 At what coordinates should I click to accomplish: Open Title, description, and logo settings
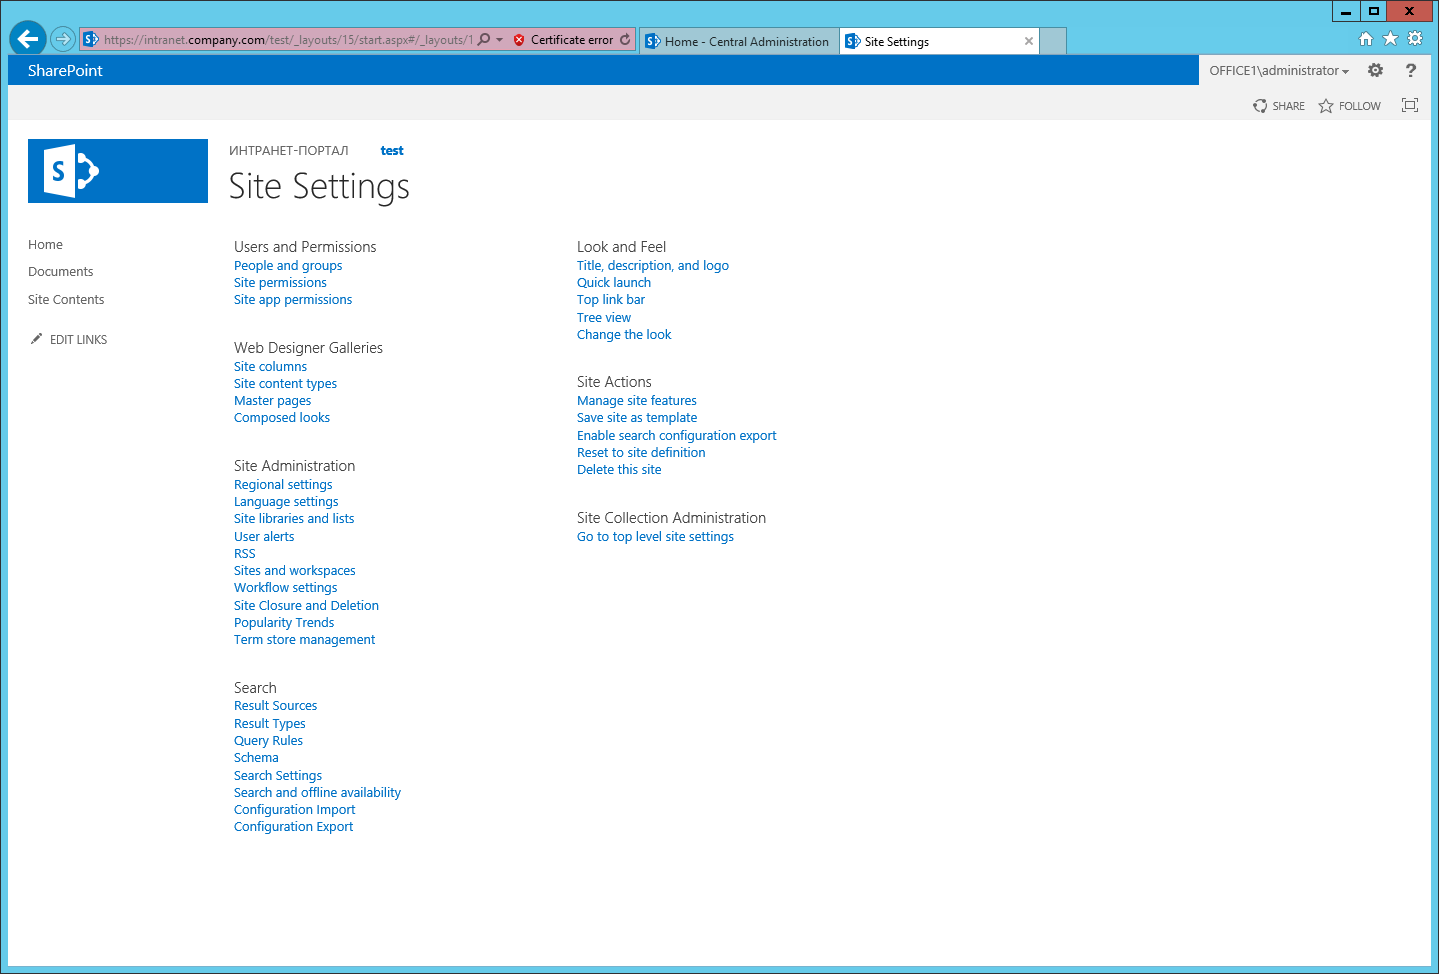click(x=653, y=266)
